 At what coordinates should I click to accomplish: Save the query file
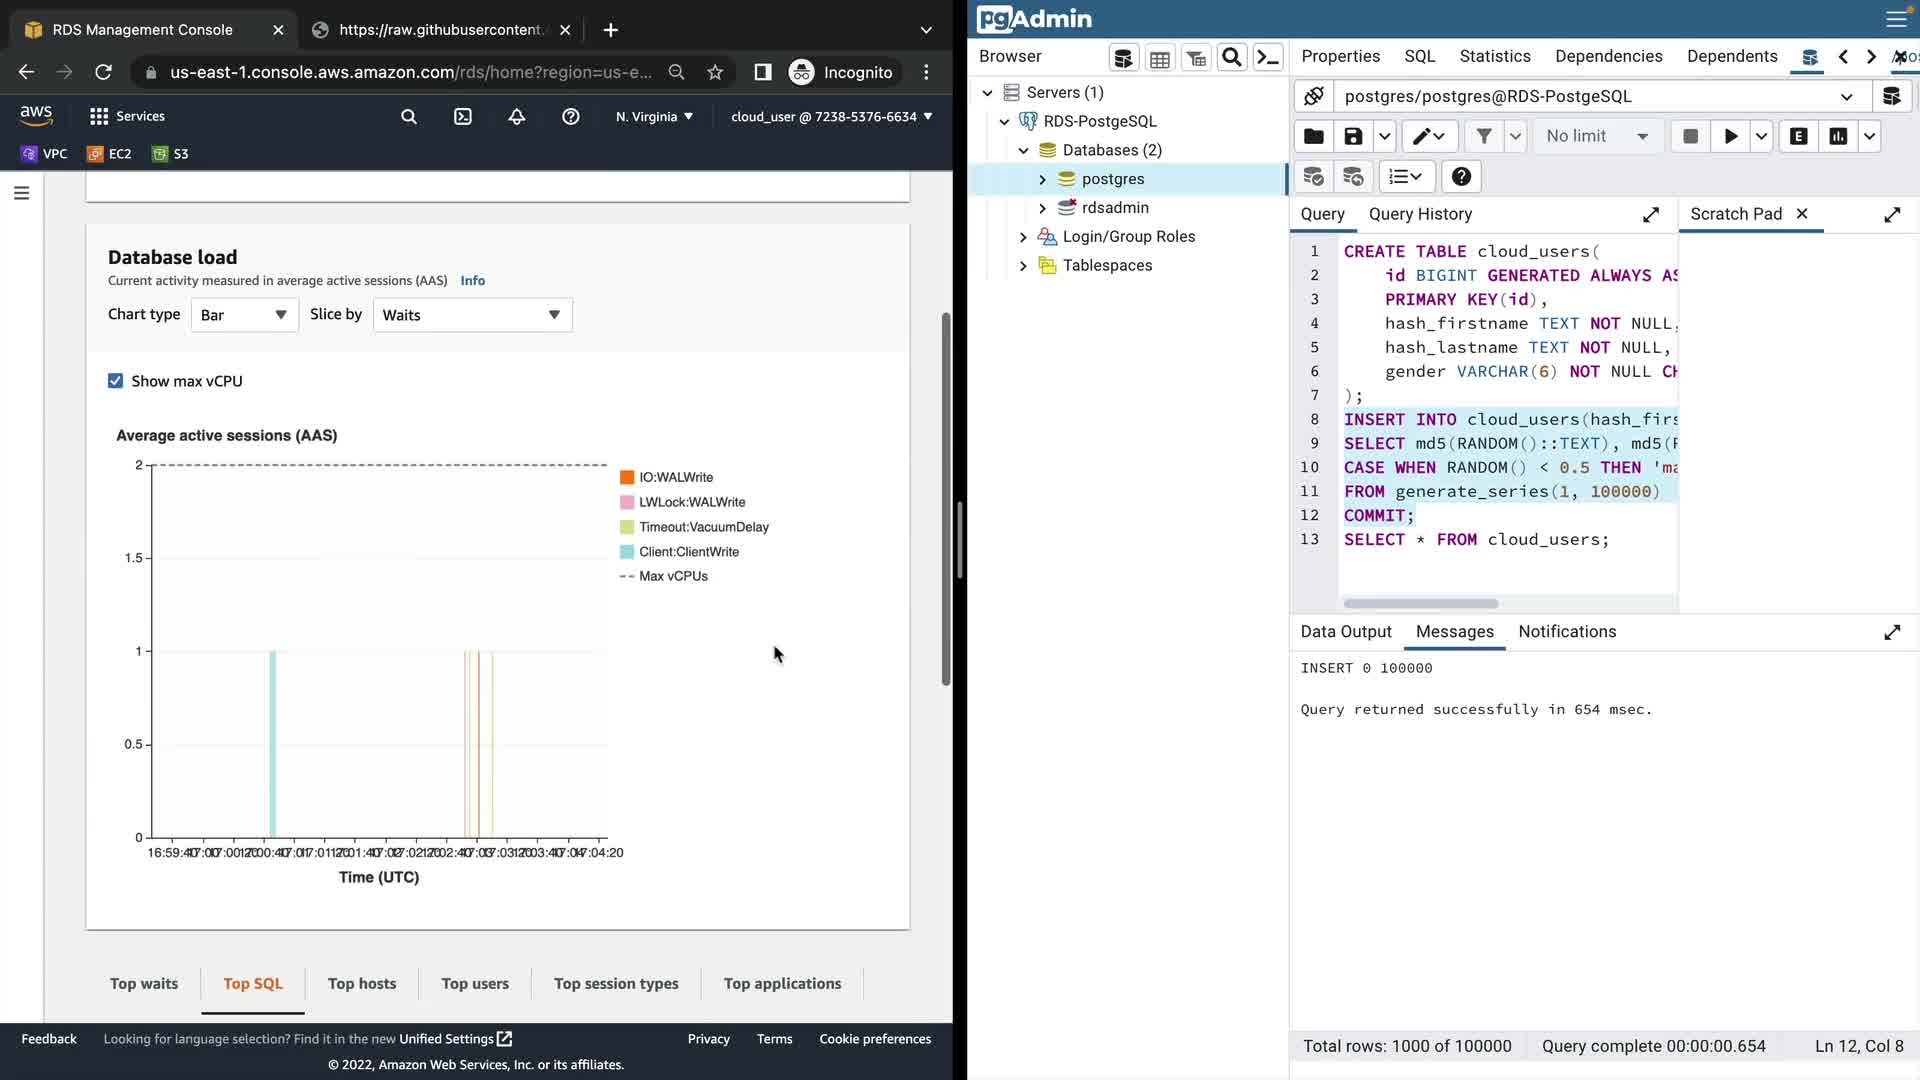(1353, 136)
